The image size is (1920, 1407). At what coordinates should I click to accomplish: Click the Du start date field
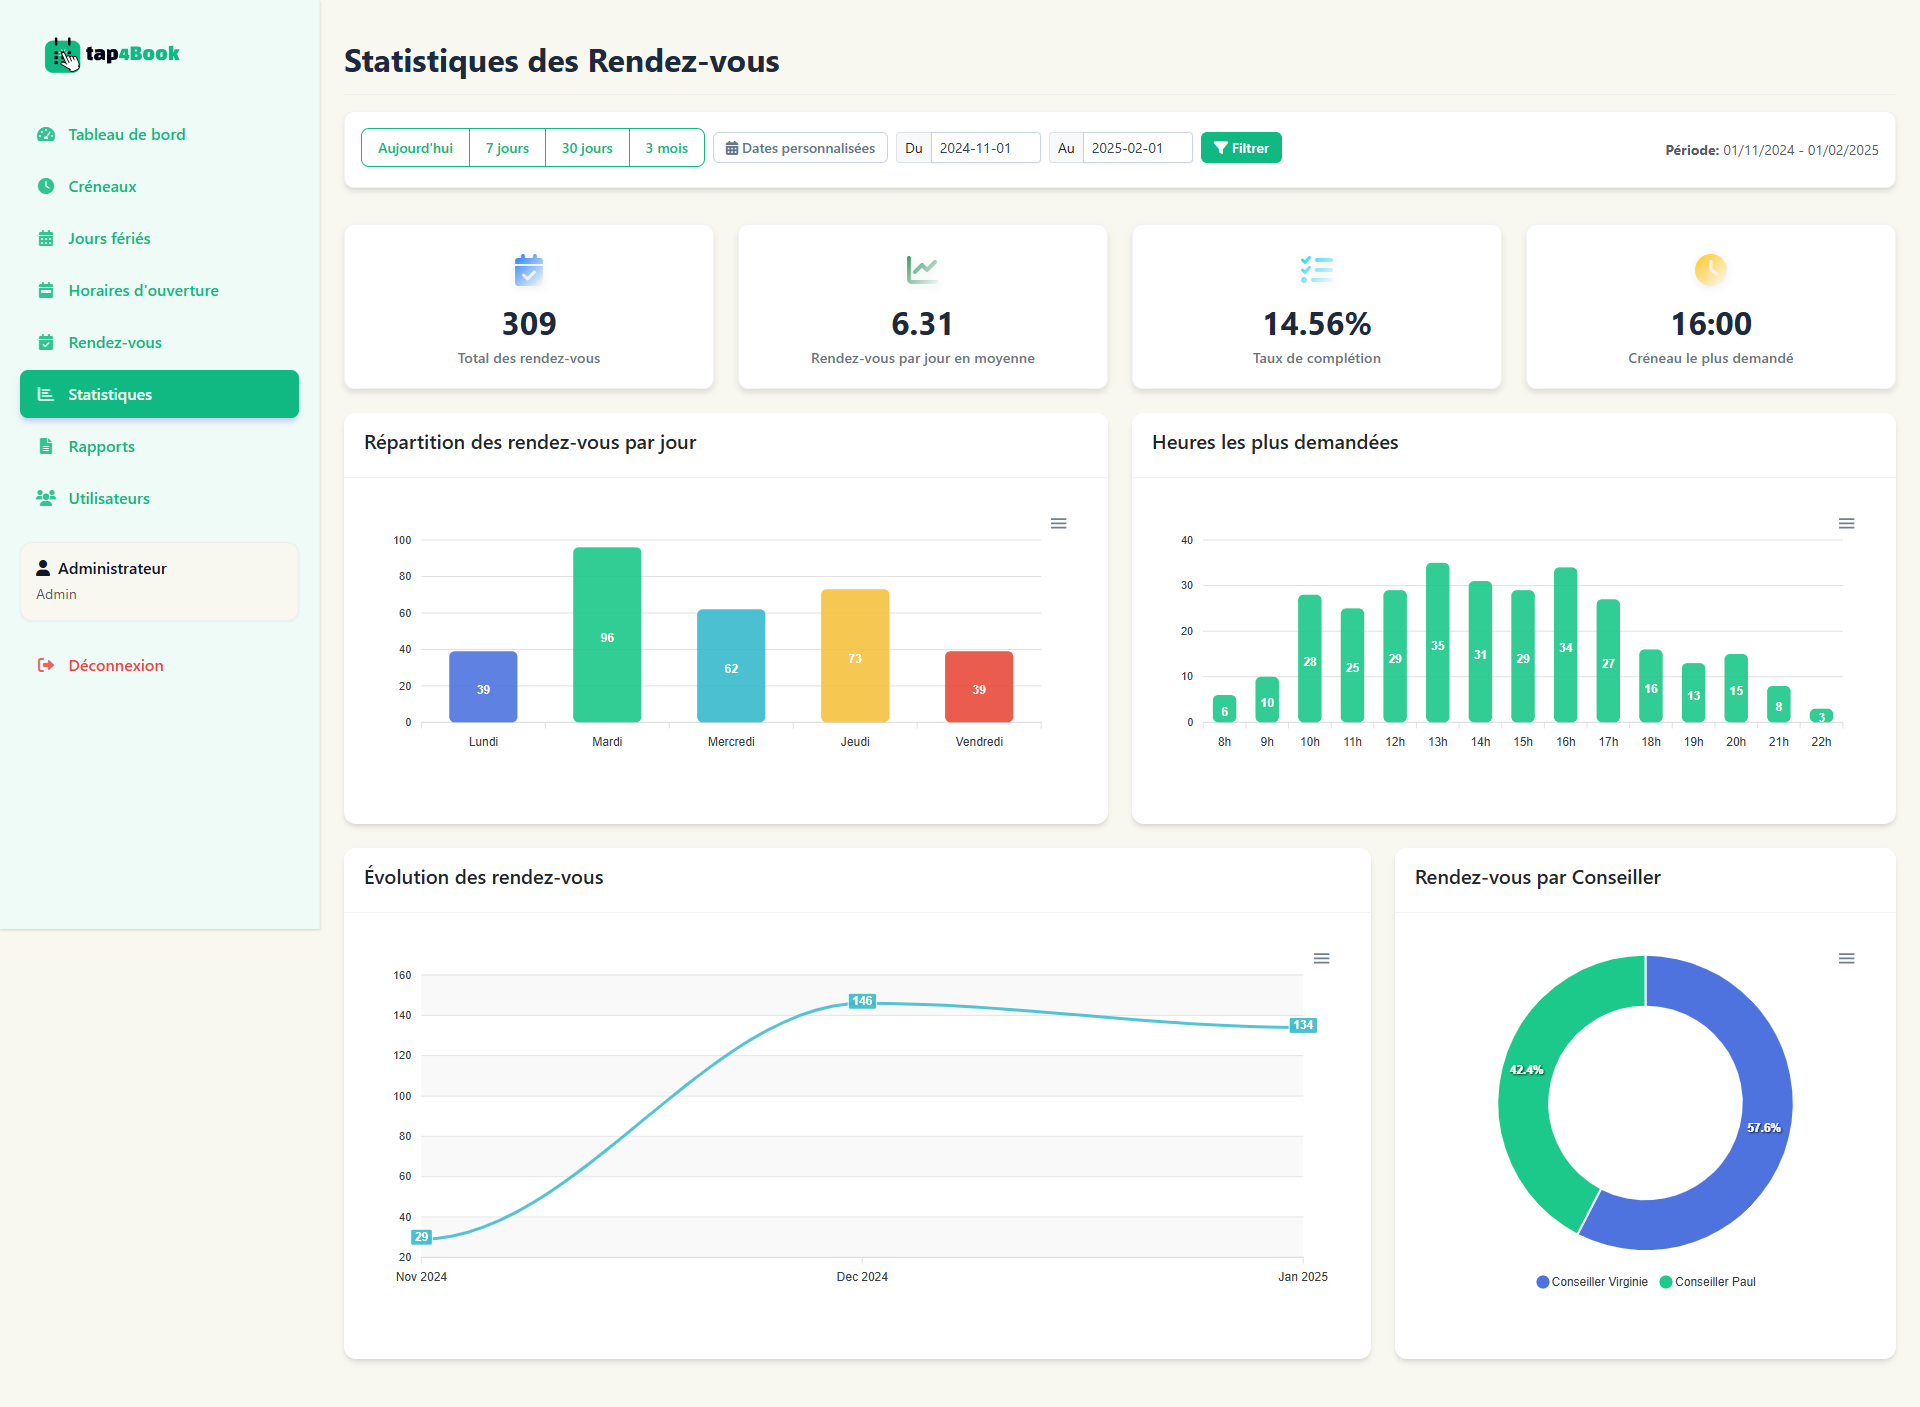(984, 147)
